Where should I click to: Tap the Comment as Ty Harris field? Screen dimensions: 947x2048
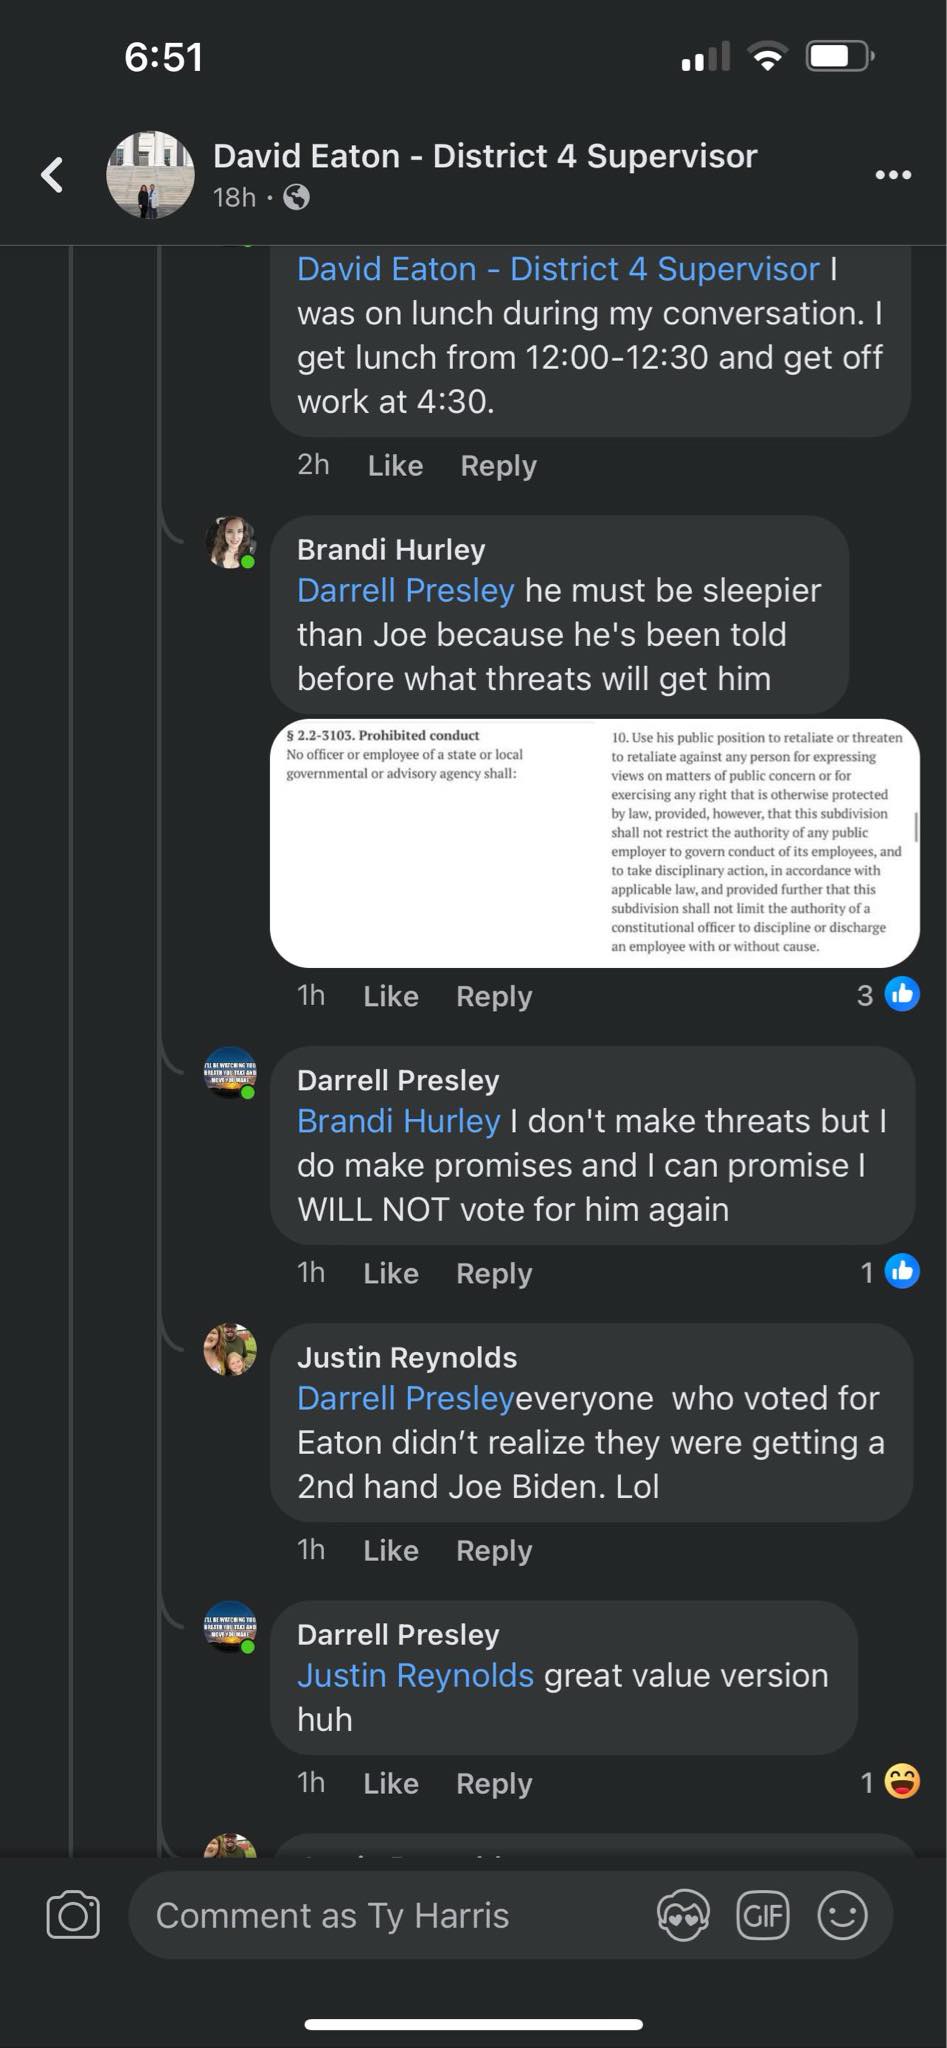pyautogui.click(x=390, y=1915)
